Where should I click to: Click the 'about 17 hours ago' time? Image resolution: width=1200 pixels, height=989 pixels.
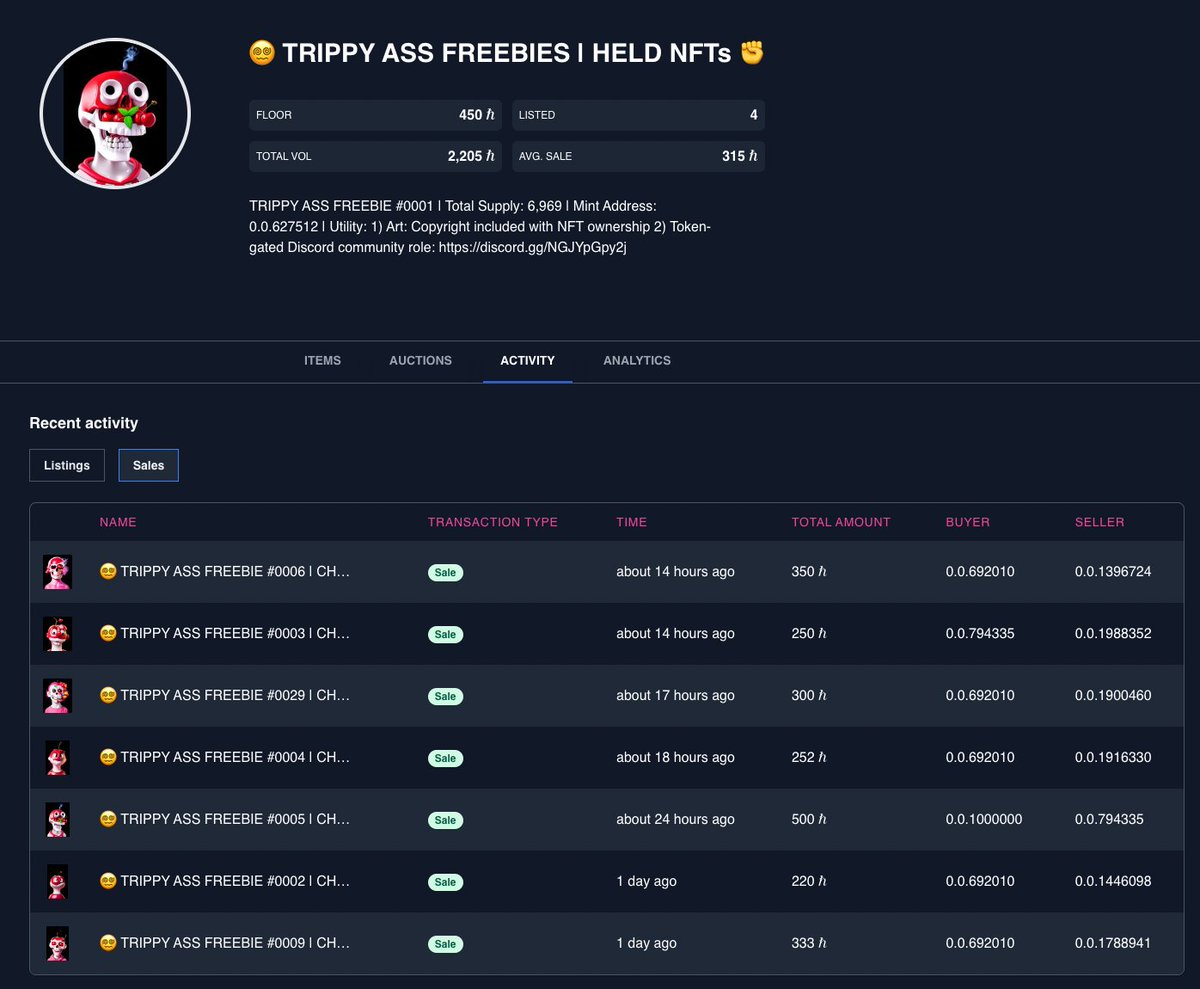(x=675, y=696)
